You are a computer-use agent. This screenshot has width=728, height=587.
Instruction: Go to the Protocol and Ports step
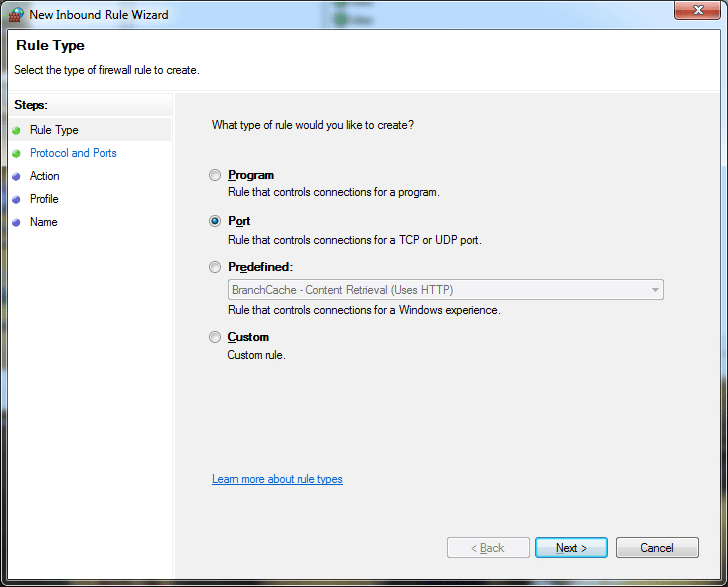pyautogui.click(x=73, y=153)
